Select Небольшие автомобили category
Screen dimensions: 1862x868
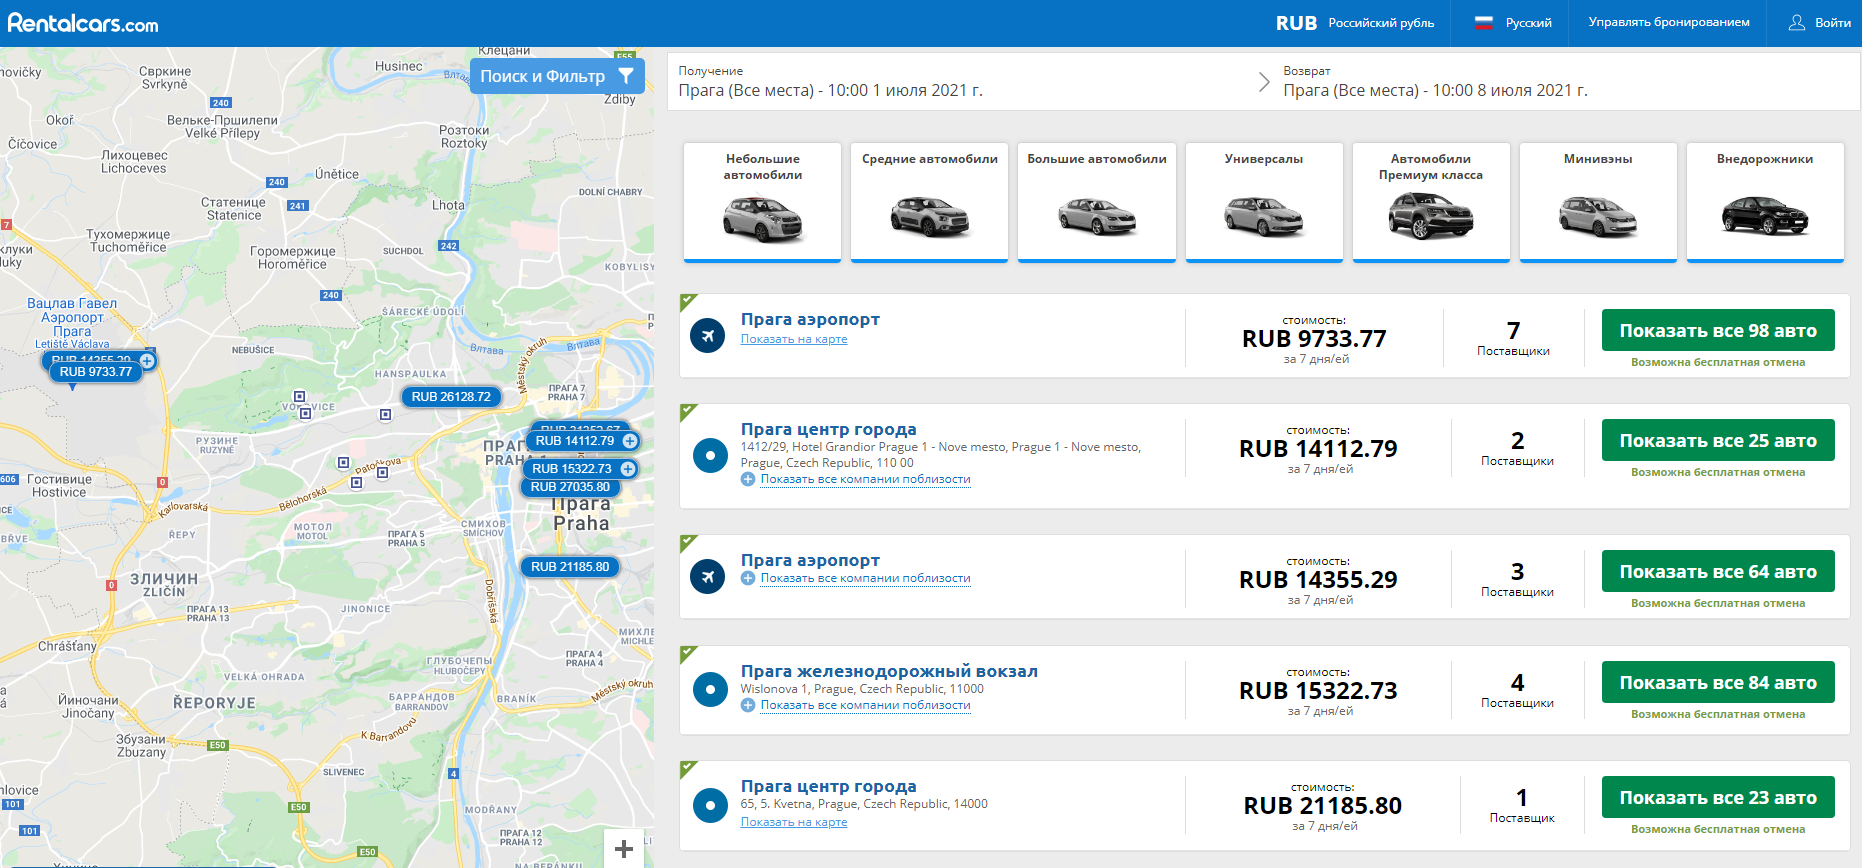click(763, 202)
